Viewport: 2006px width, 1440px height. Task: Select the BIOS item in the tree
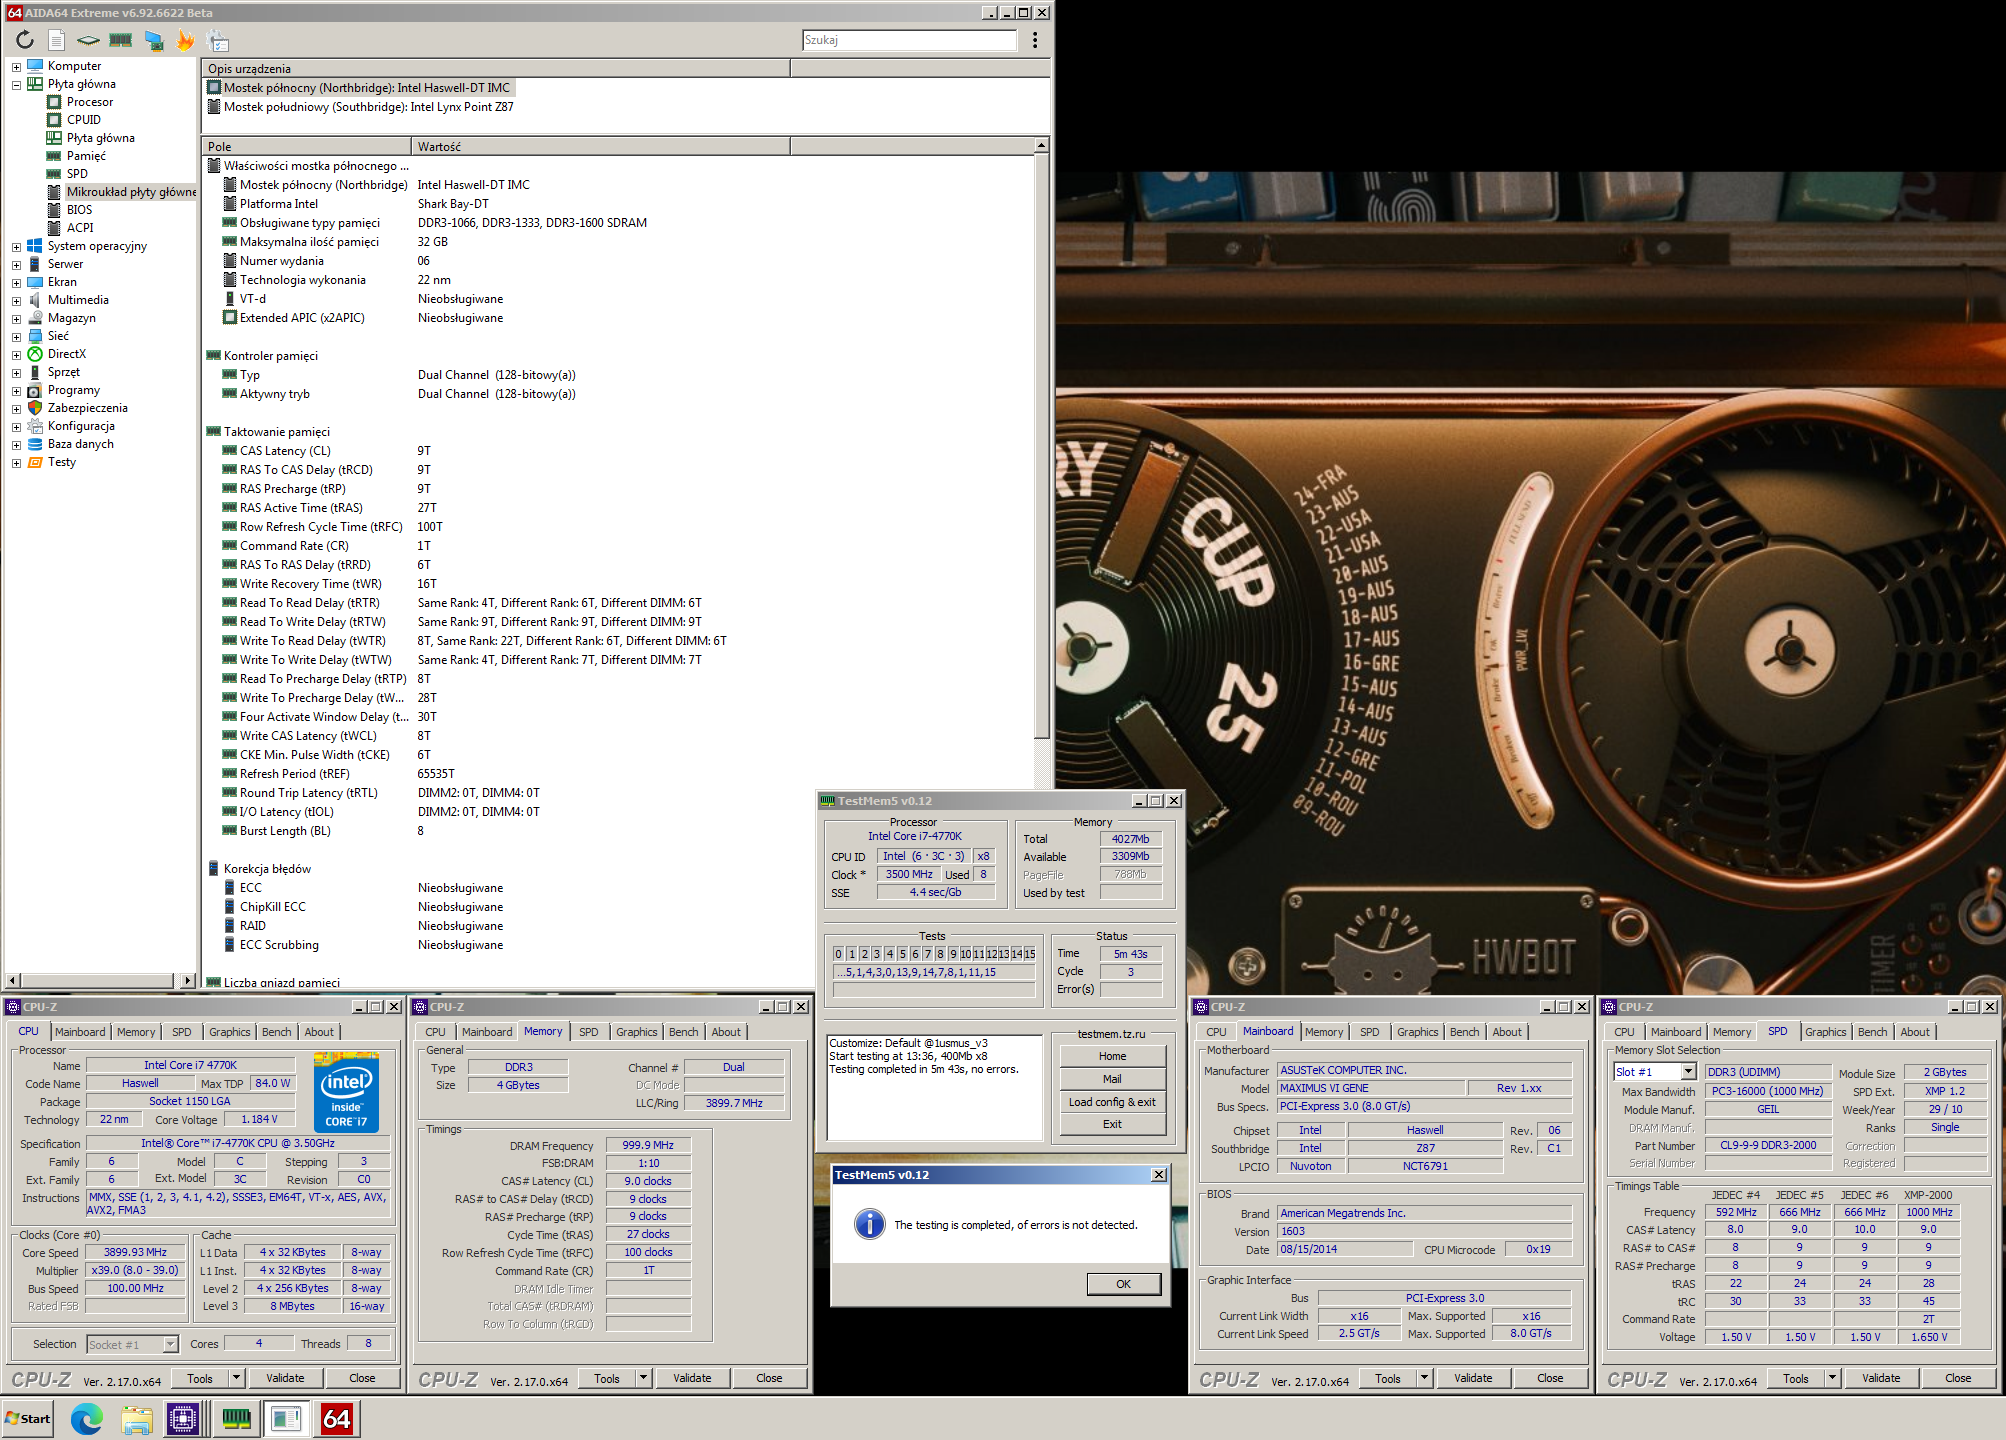tap(79, 210)
